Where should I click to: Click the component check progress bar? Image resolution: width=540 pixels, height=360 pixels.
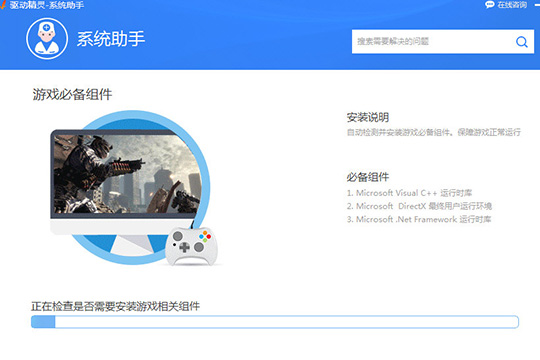(x=275, y=322)
